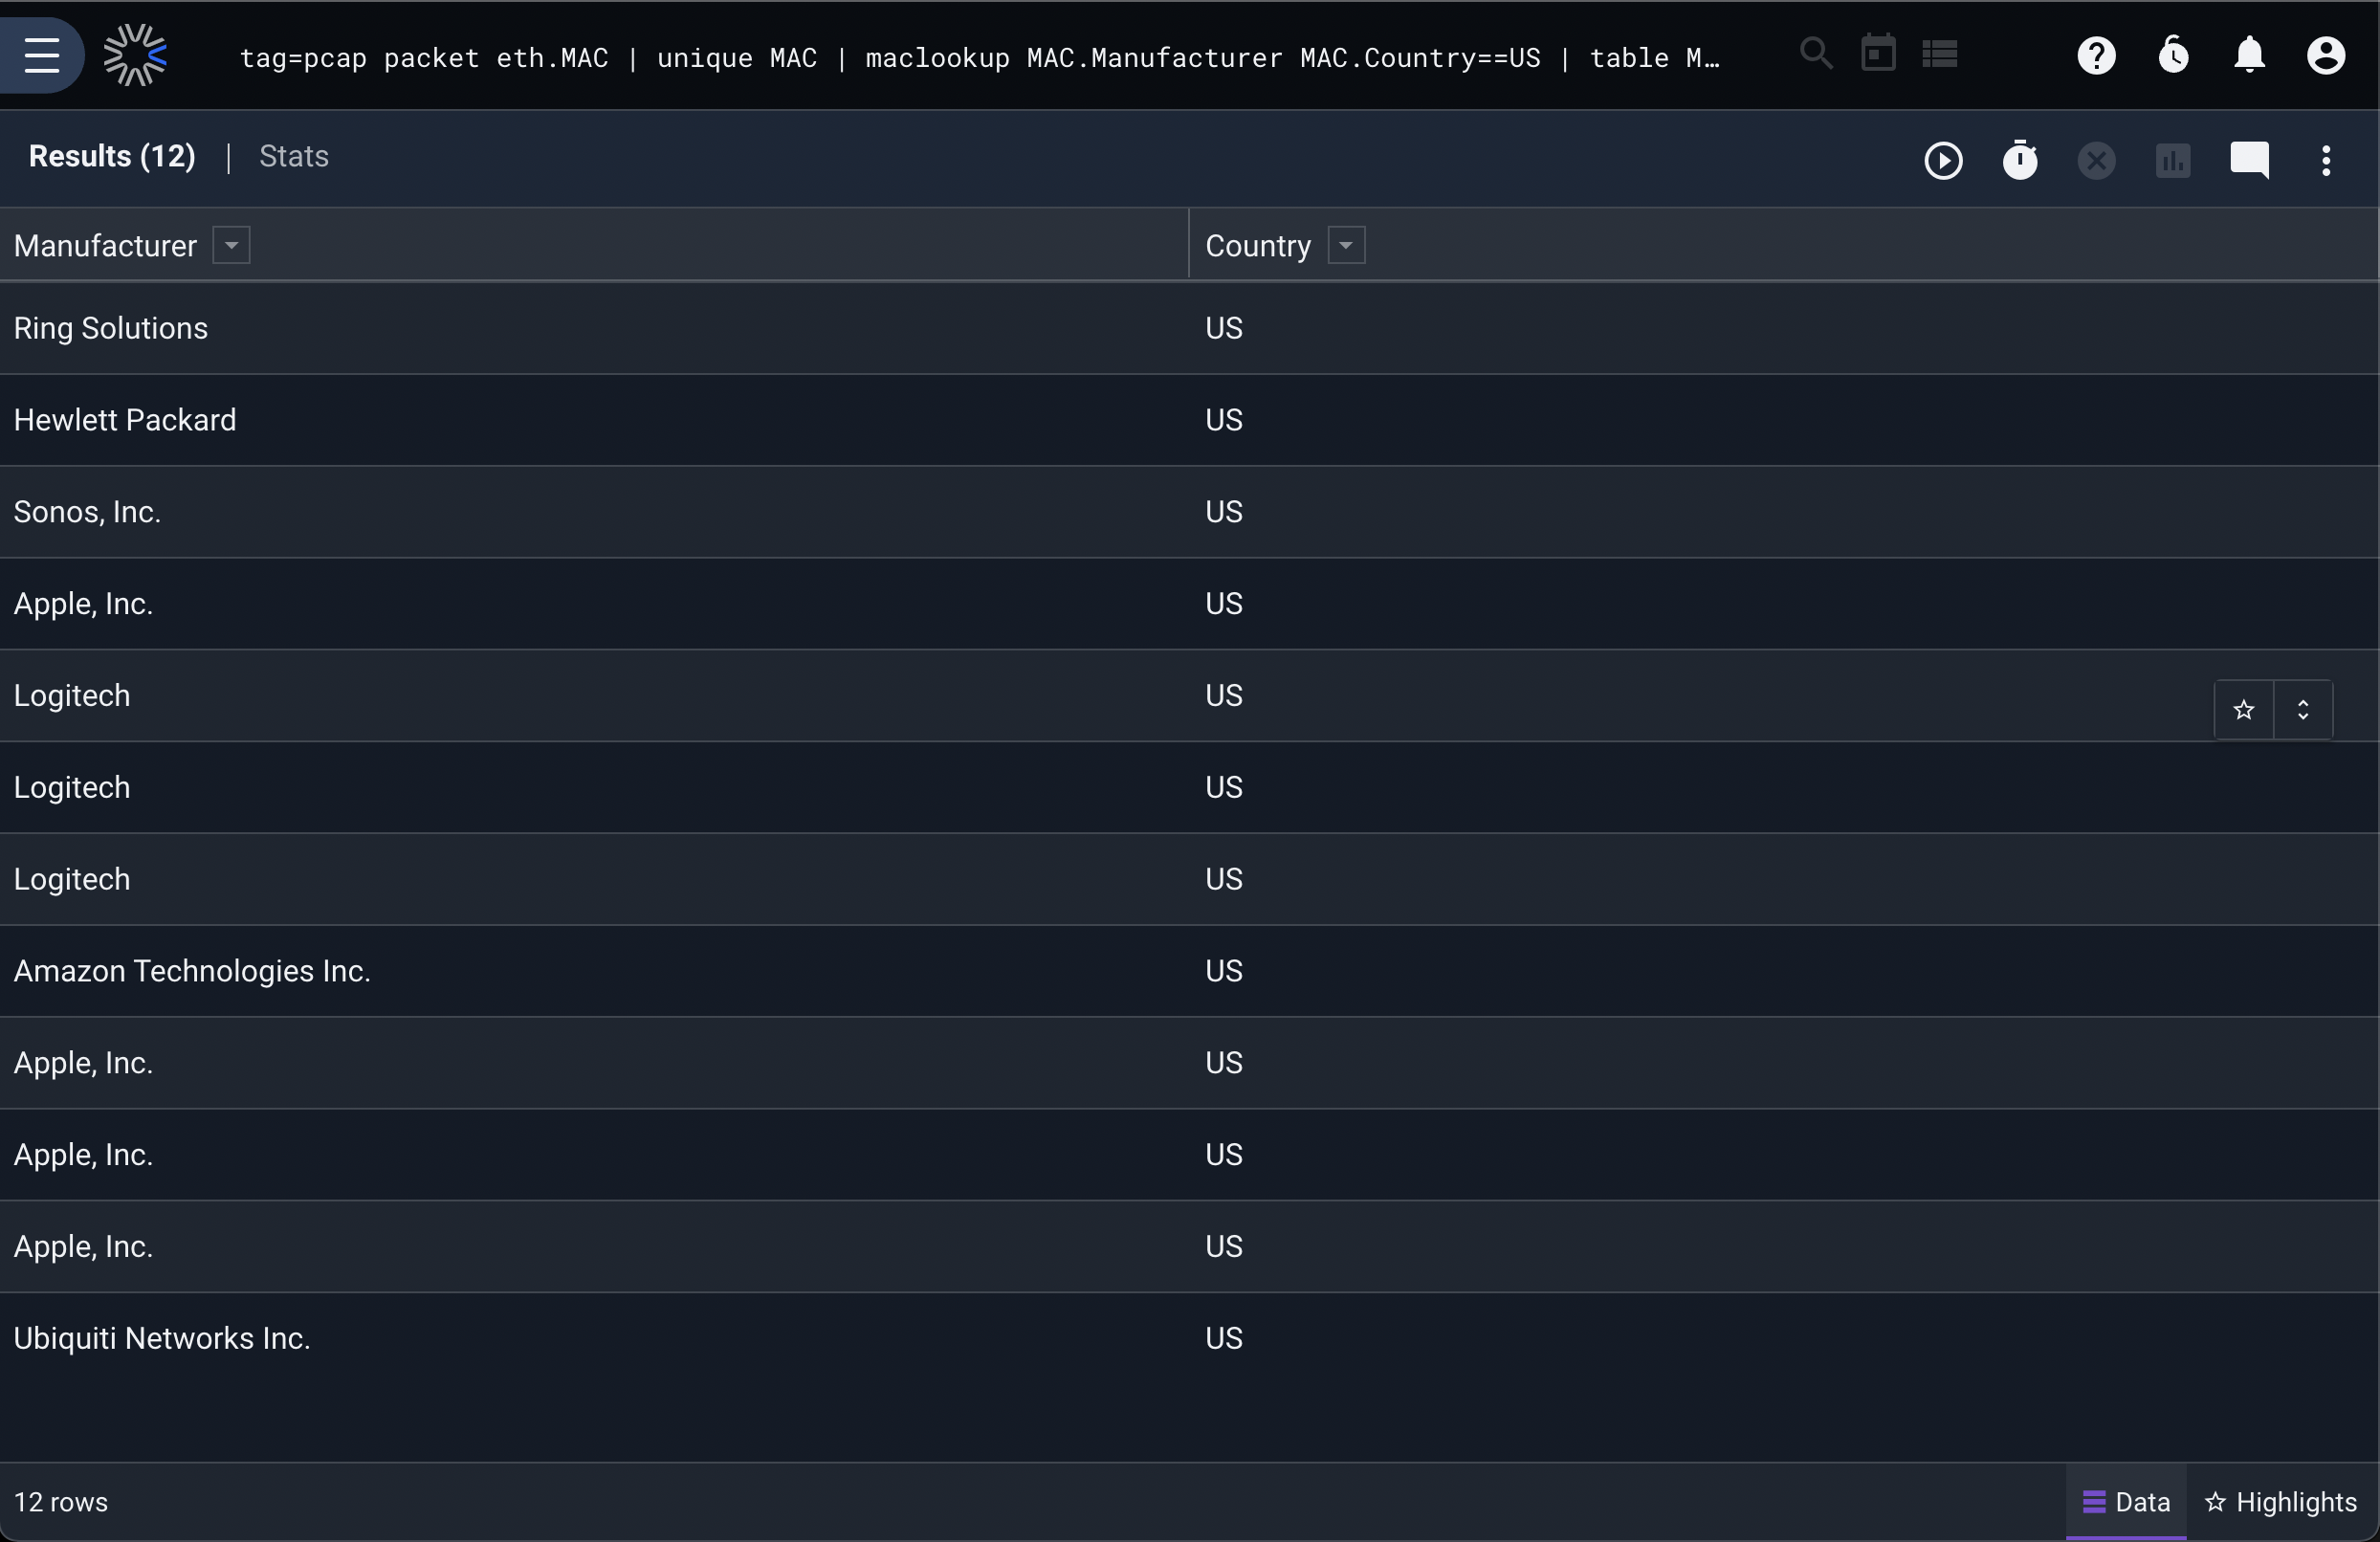2380x1542 pixels.
Task: Click US in the Sonos, Inc. row
Action: [x=1224, y=512]
